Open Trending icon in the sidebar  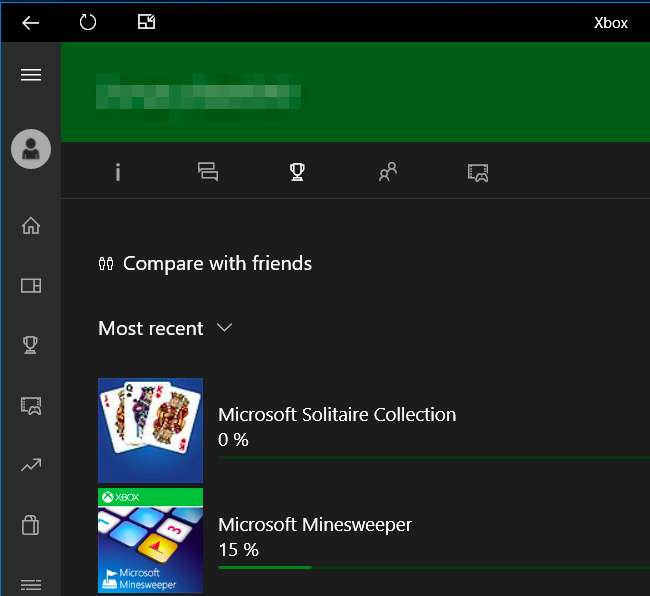click(x=30, y=465)
